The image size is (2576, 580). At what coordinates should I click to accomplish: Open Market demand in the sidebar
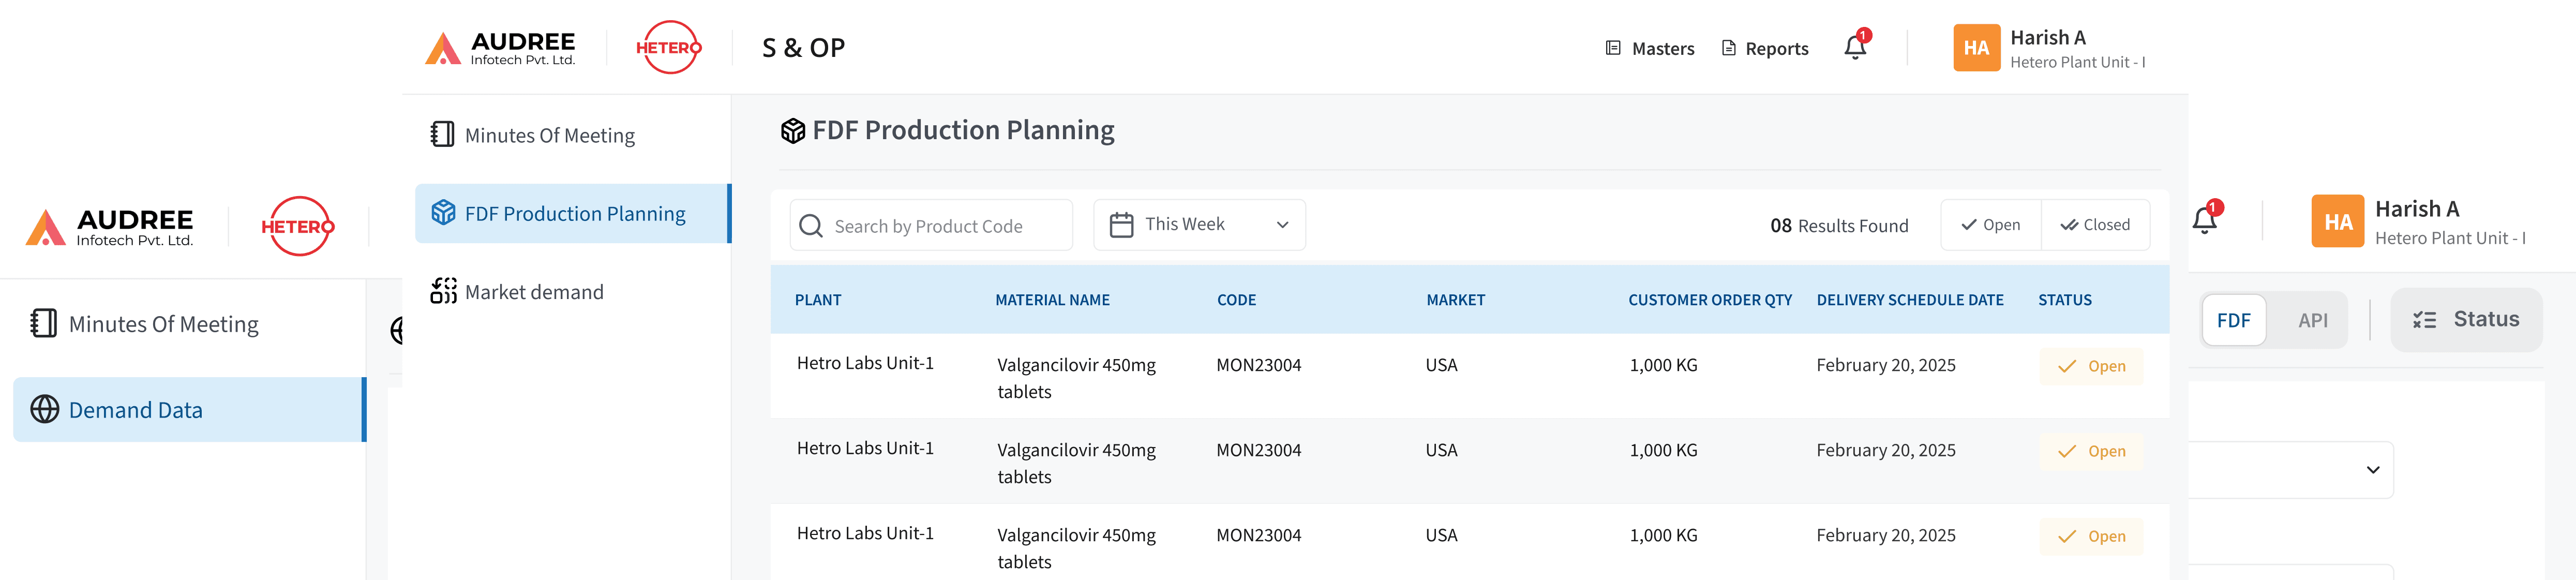click(x=534, y=292)
